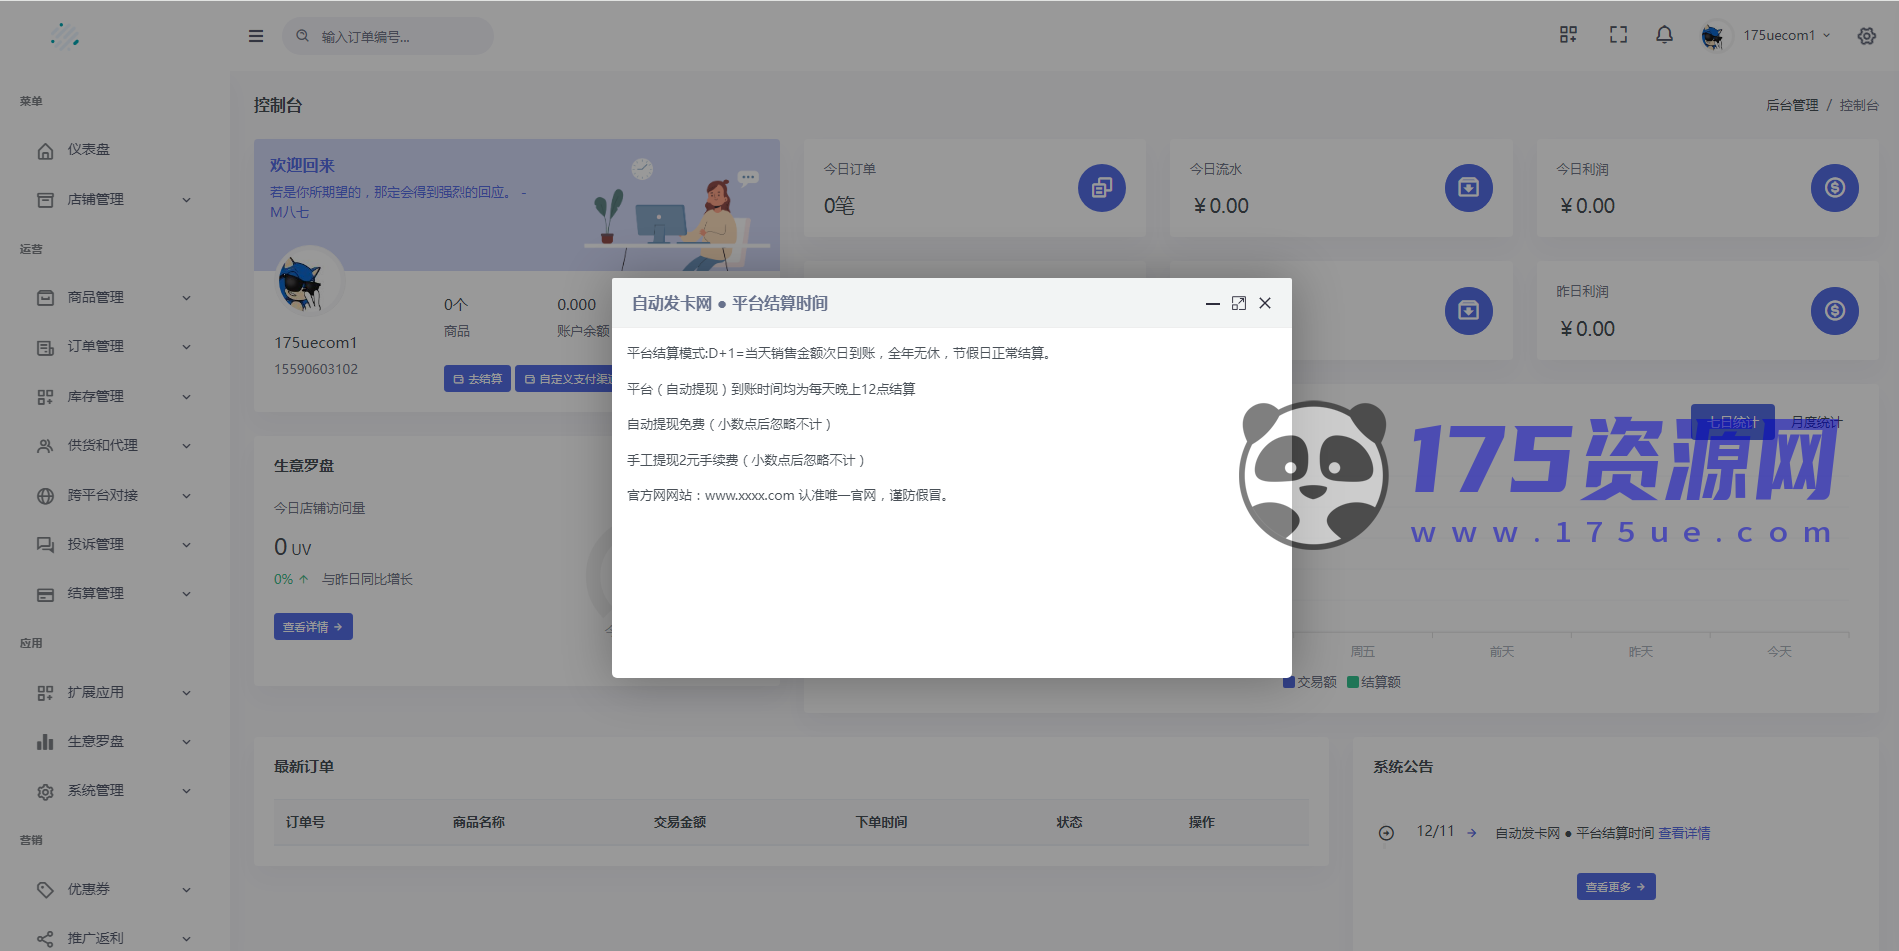Toggle the hamburger sidebar menu icon
This screenshot has height=951, width=1899.
pyautogui.click(x=256, y=36)
